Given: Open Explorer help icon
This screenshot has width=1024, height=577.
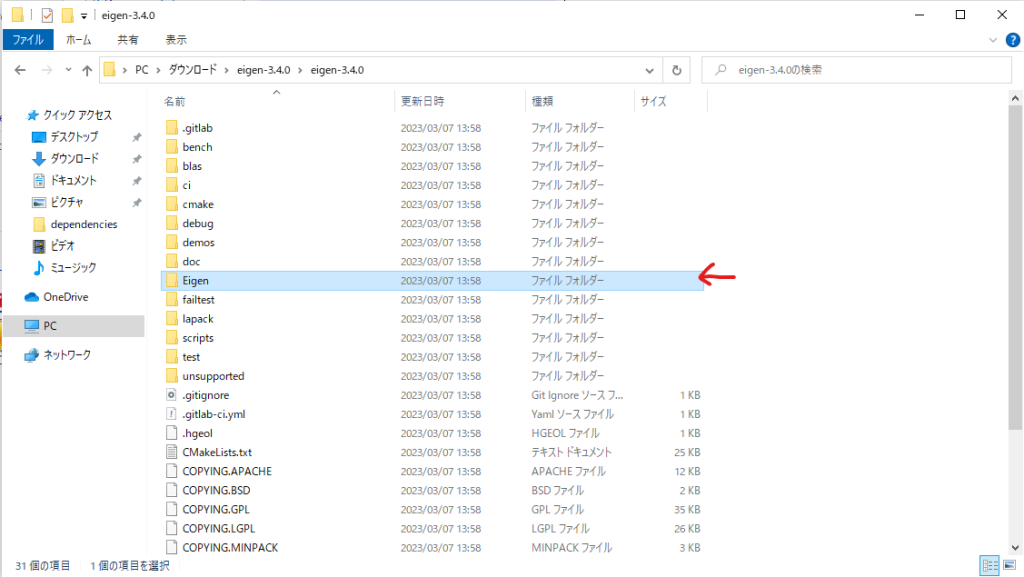Looking at the screenshot, I should (1012, 40).
